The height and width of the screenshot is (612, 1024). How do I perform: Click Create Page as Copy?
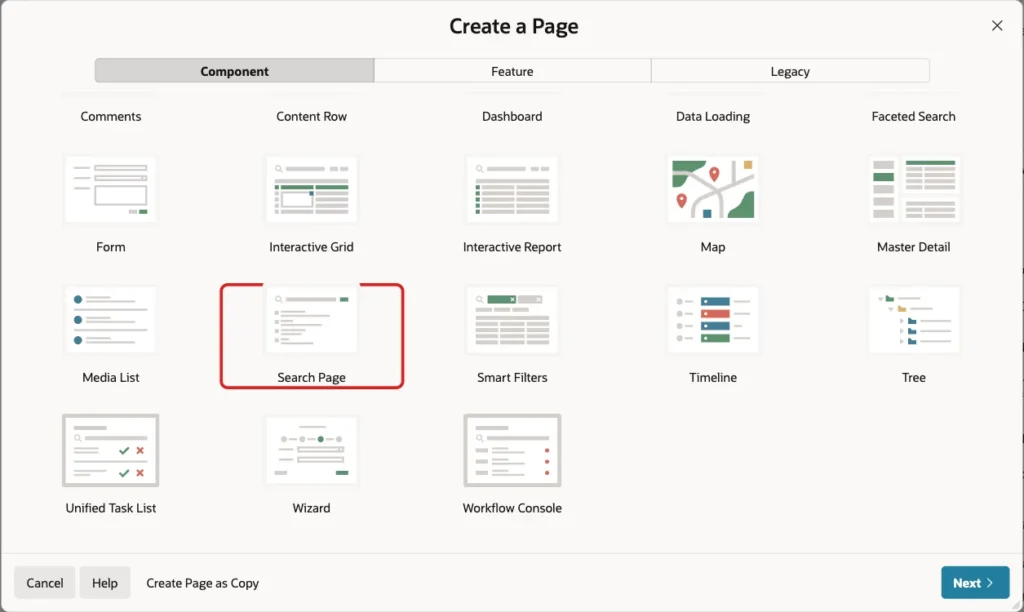202,583
